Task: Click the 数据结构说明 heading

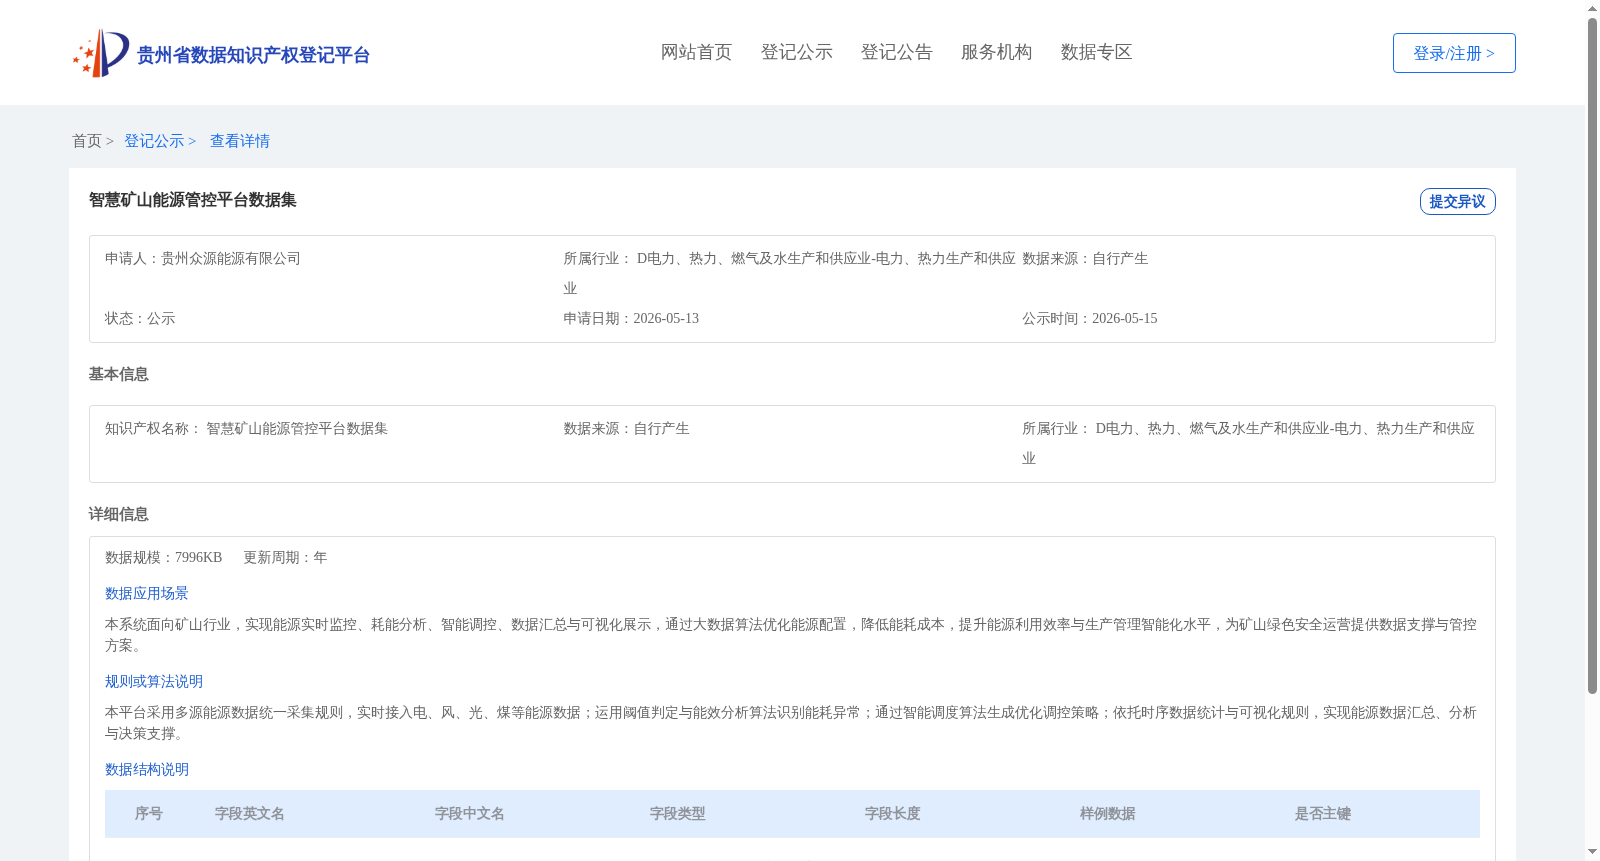Action: 147,769
